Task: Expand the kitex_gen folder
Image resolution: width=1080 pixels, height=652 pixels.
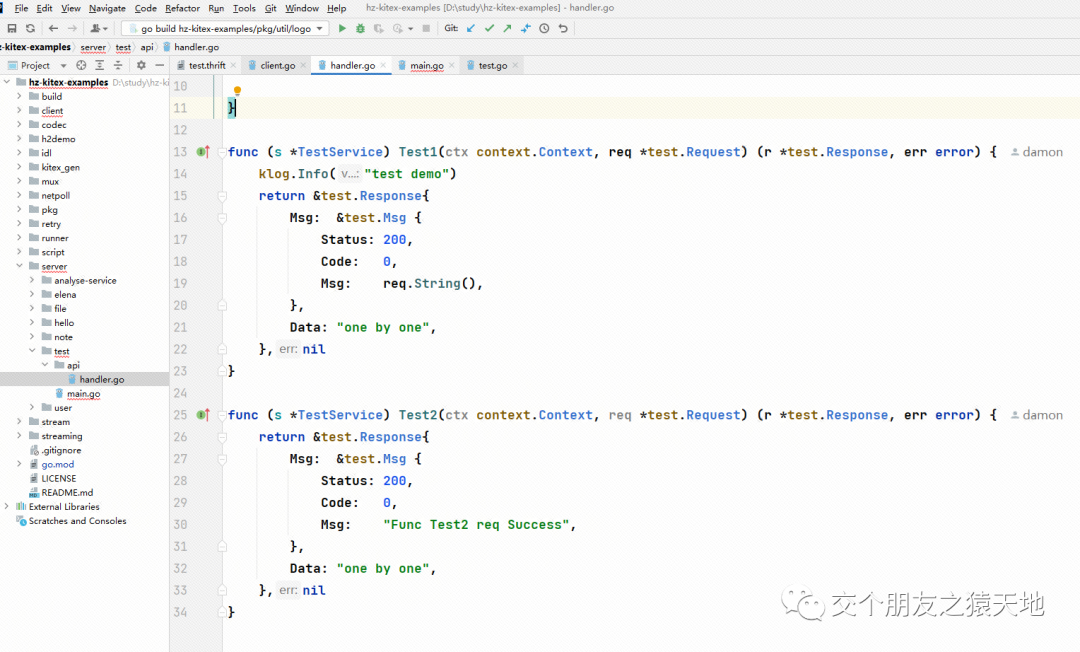Action: [19, 167]
